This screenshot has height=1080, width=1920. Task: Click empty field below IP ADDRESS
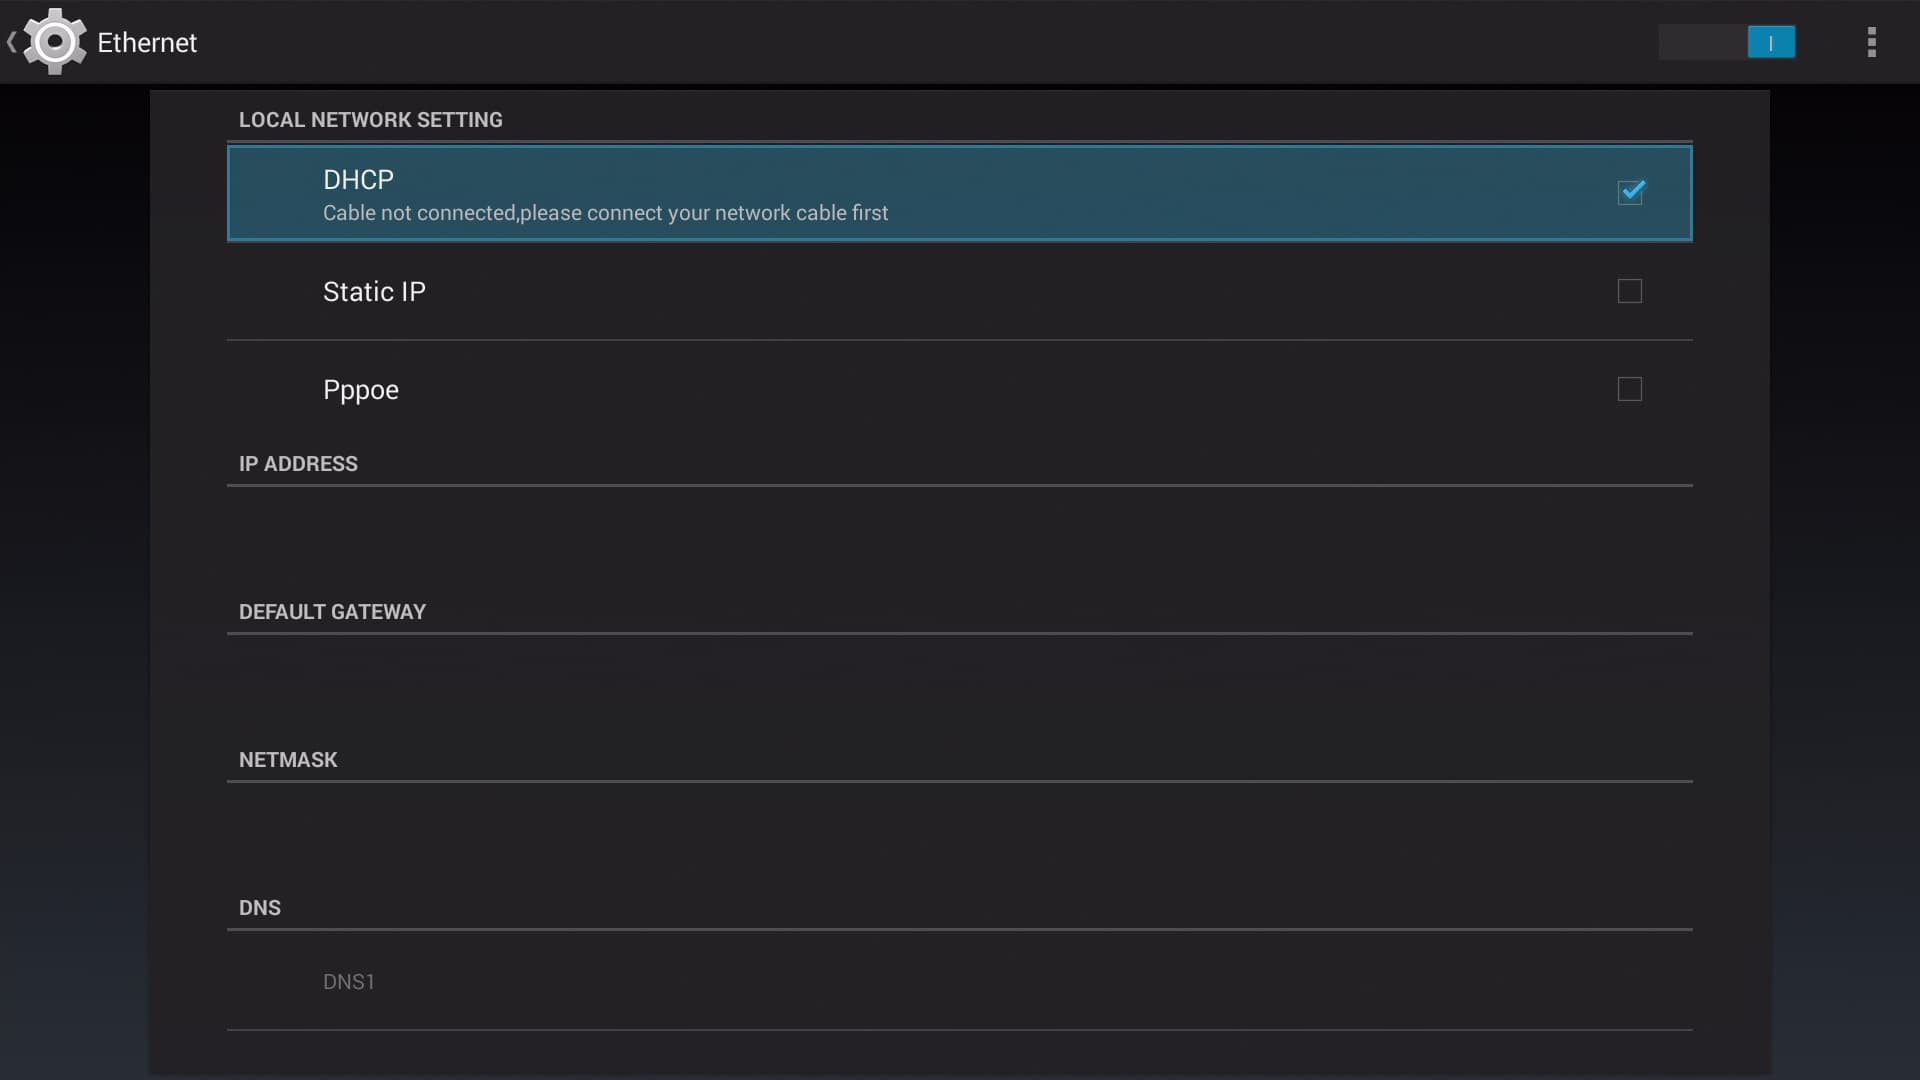point(958,538)
